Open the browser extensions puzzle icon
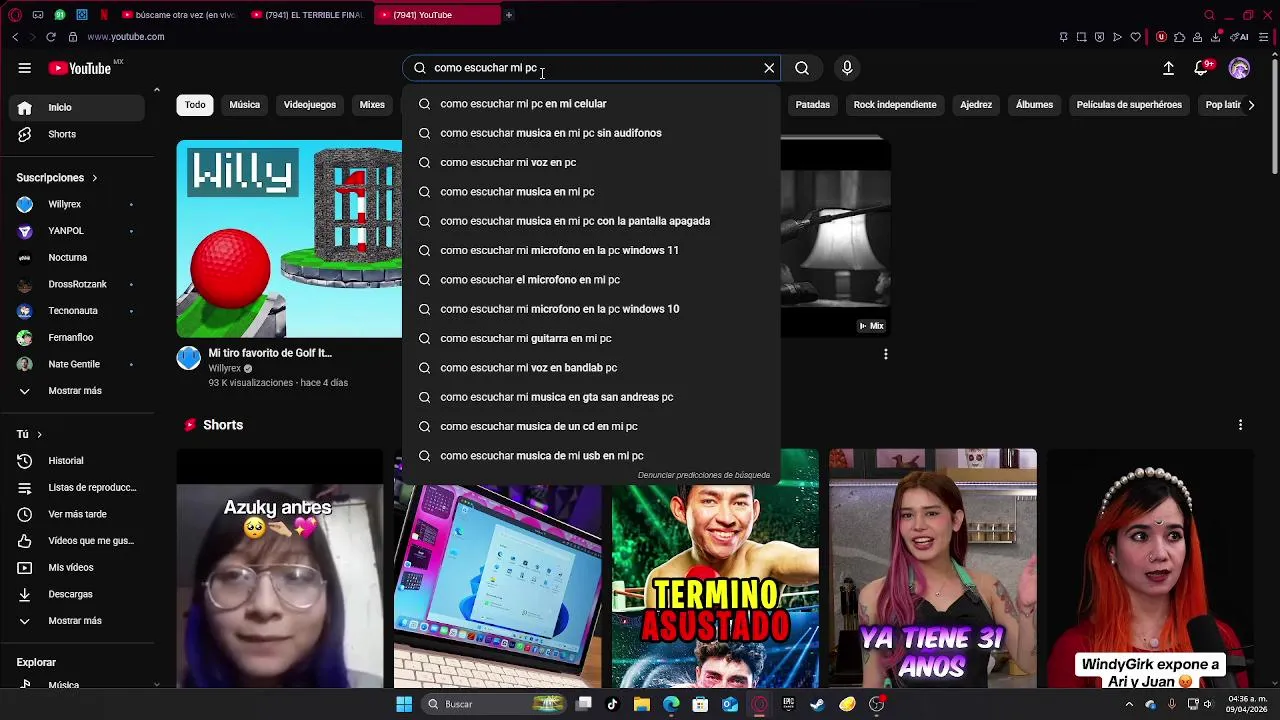The image size is (1280, 720). pos(1180,37)
